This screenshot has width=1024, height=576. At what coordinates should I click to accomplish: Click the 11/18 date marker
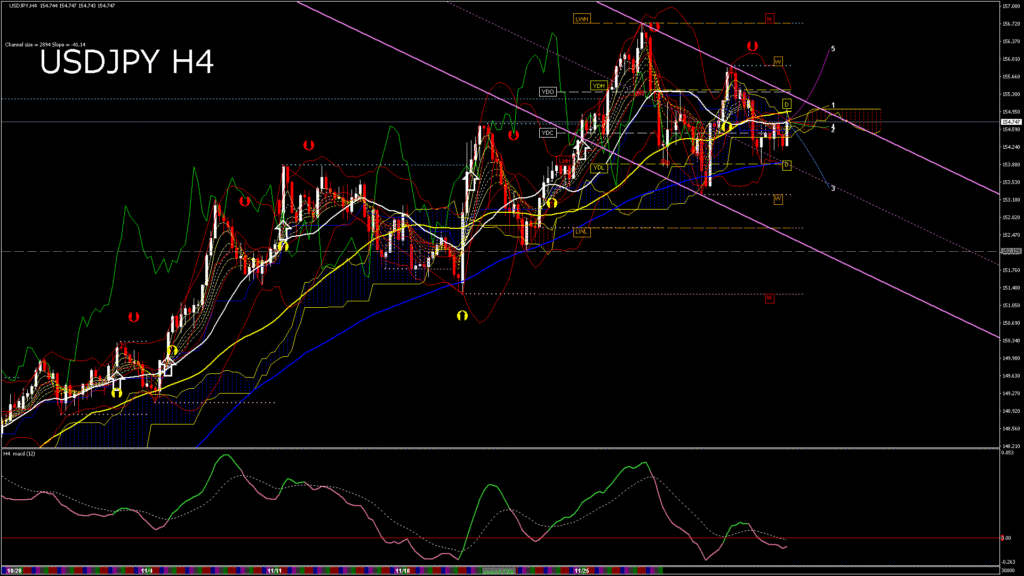(x=403, y=571)
